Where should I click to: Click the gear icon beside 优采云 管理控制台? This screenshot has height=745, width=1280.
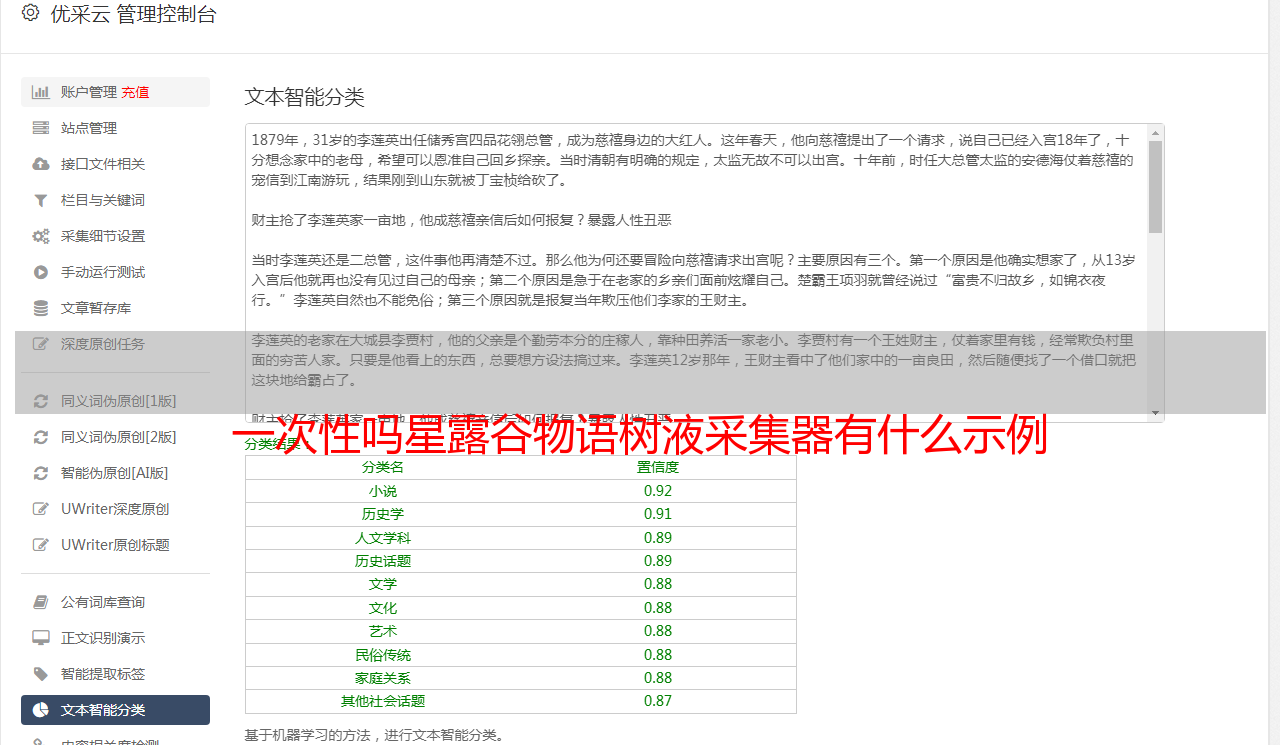(30, 13)
